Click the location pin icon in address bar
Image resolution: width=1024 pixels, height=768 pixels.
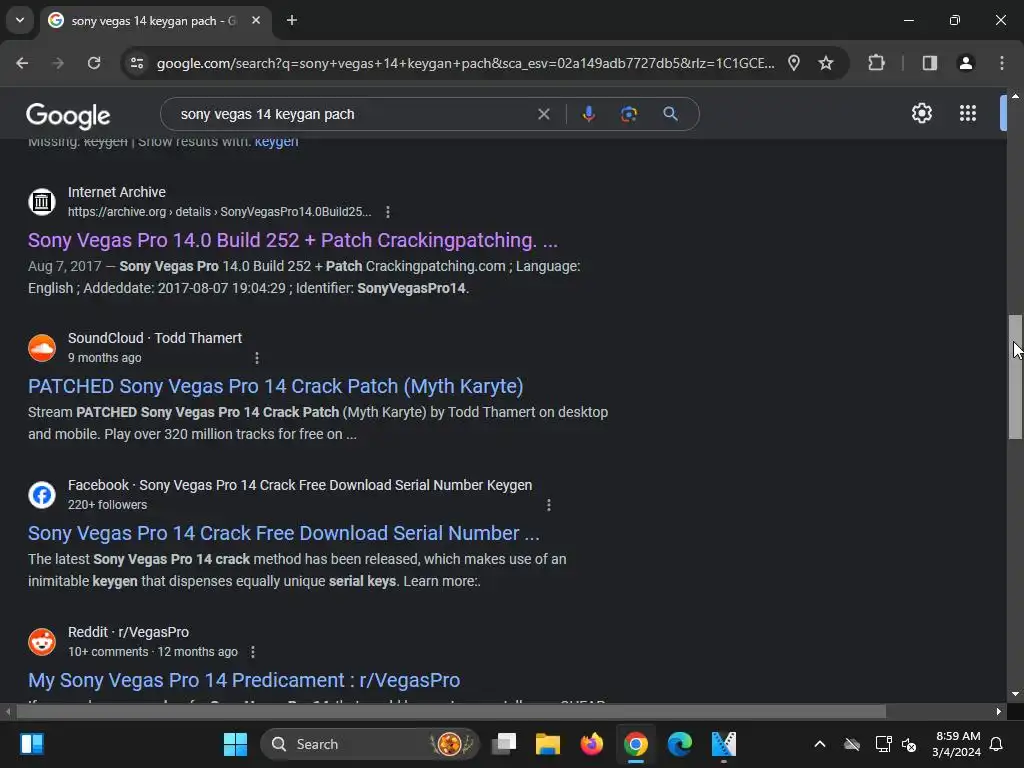click(793, 63)
